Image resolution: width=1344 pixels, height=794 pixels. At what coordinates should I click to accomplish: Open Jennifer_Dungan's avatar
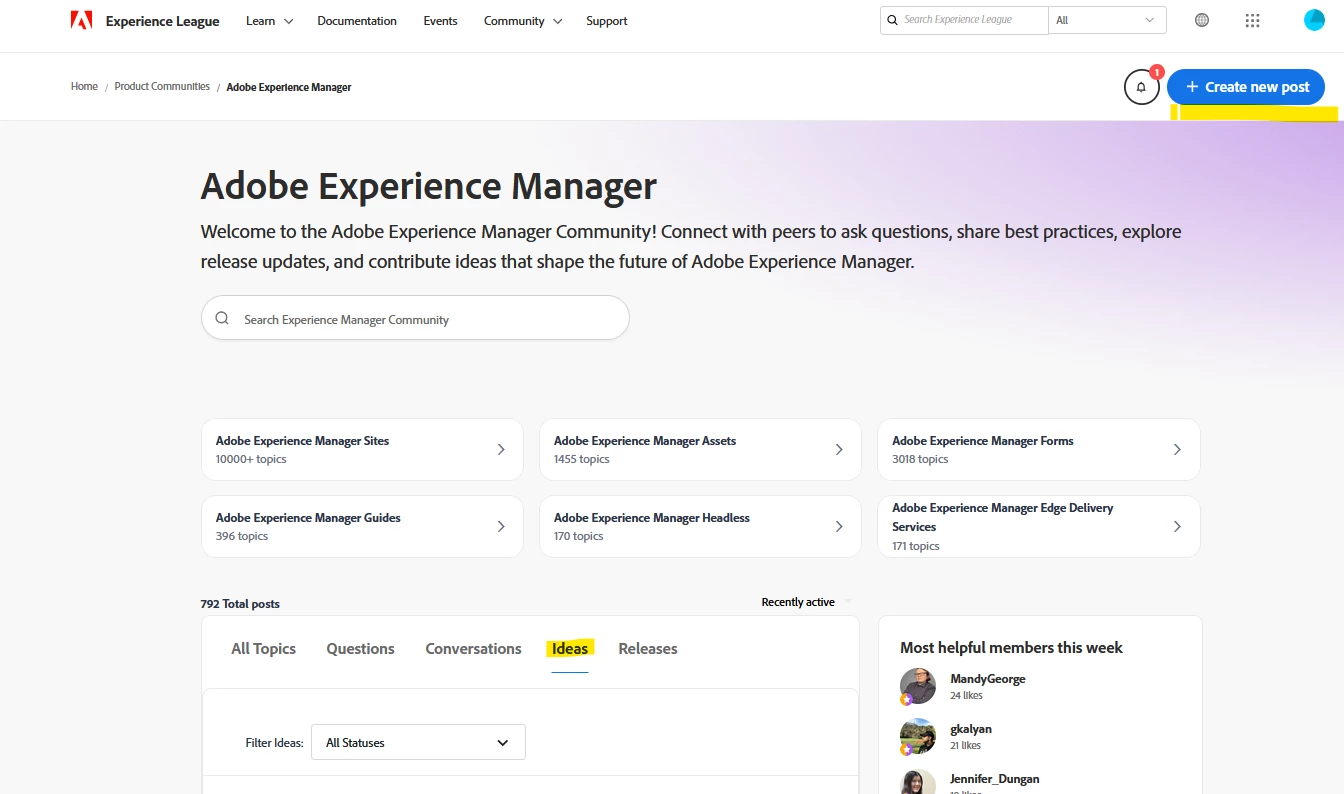point(917,781)
